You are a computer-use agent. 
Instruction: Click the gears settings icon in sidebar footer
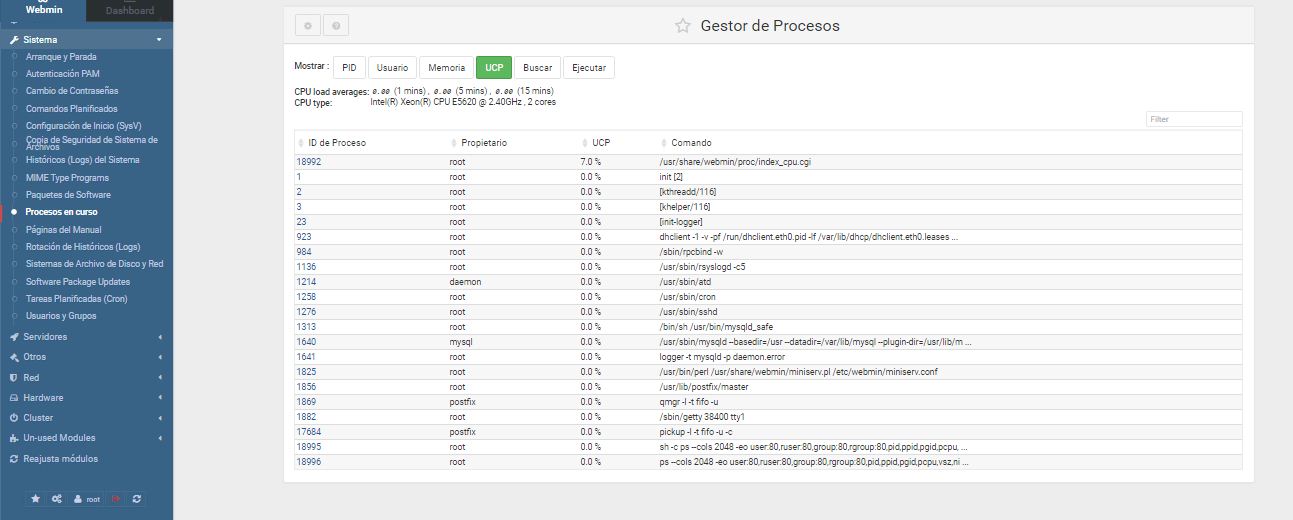point(57,499)
